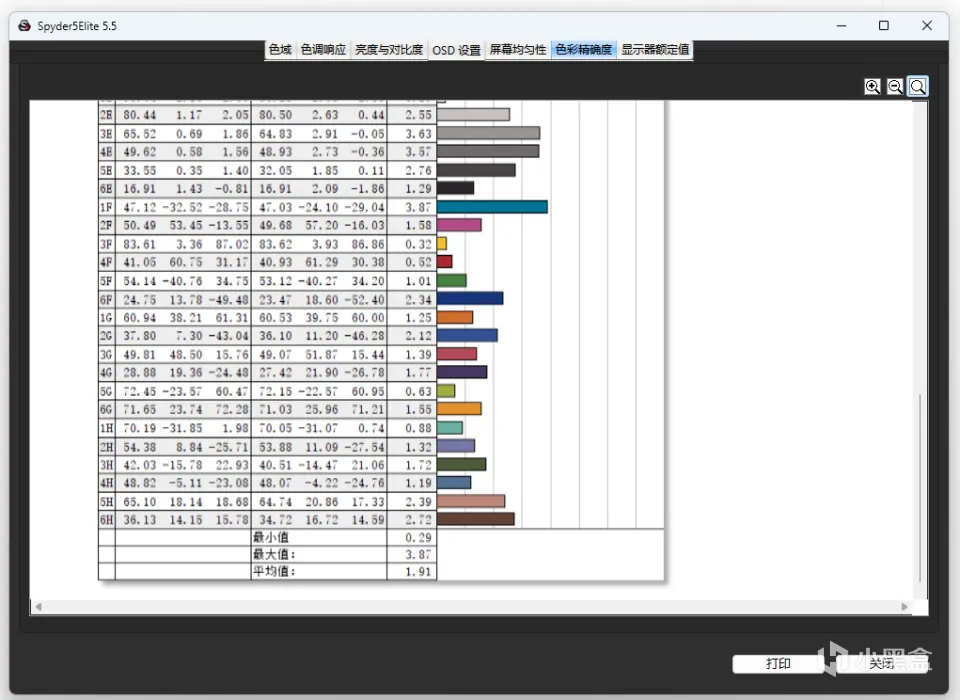
Task: Click the row label 6H
Action: (x=107, y=520)
